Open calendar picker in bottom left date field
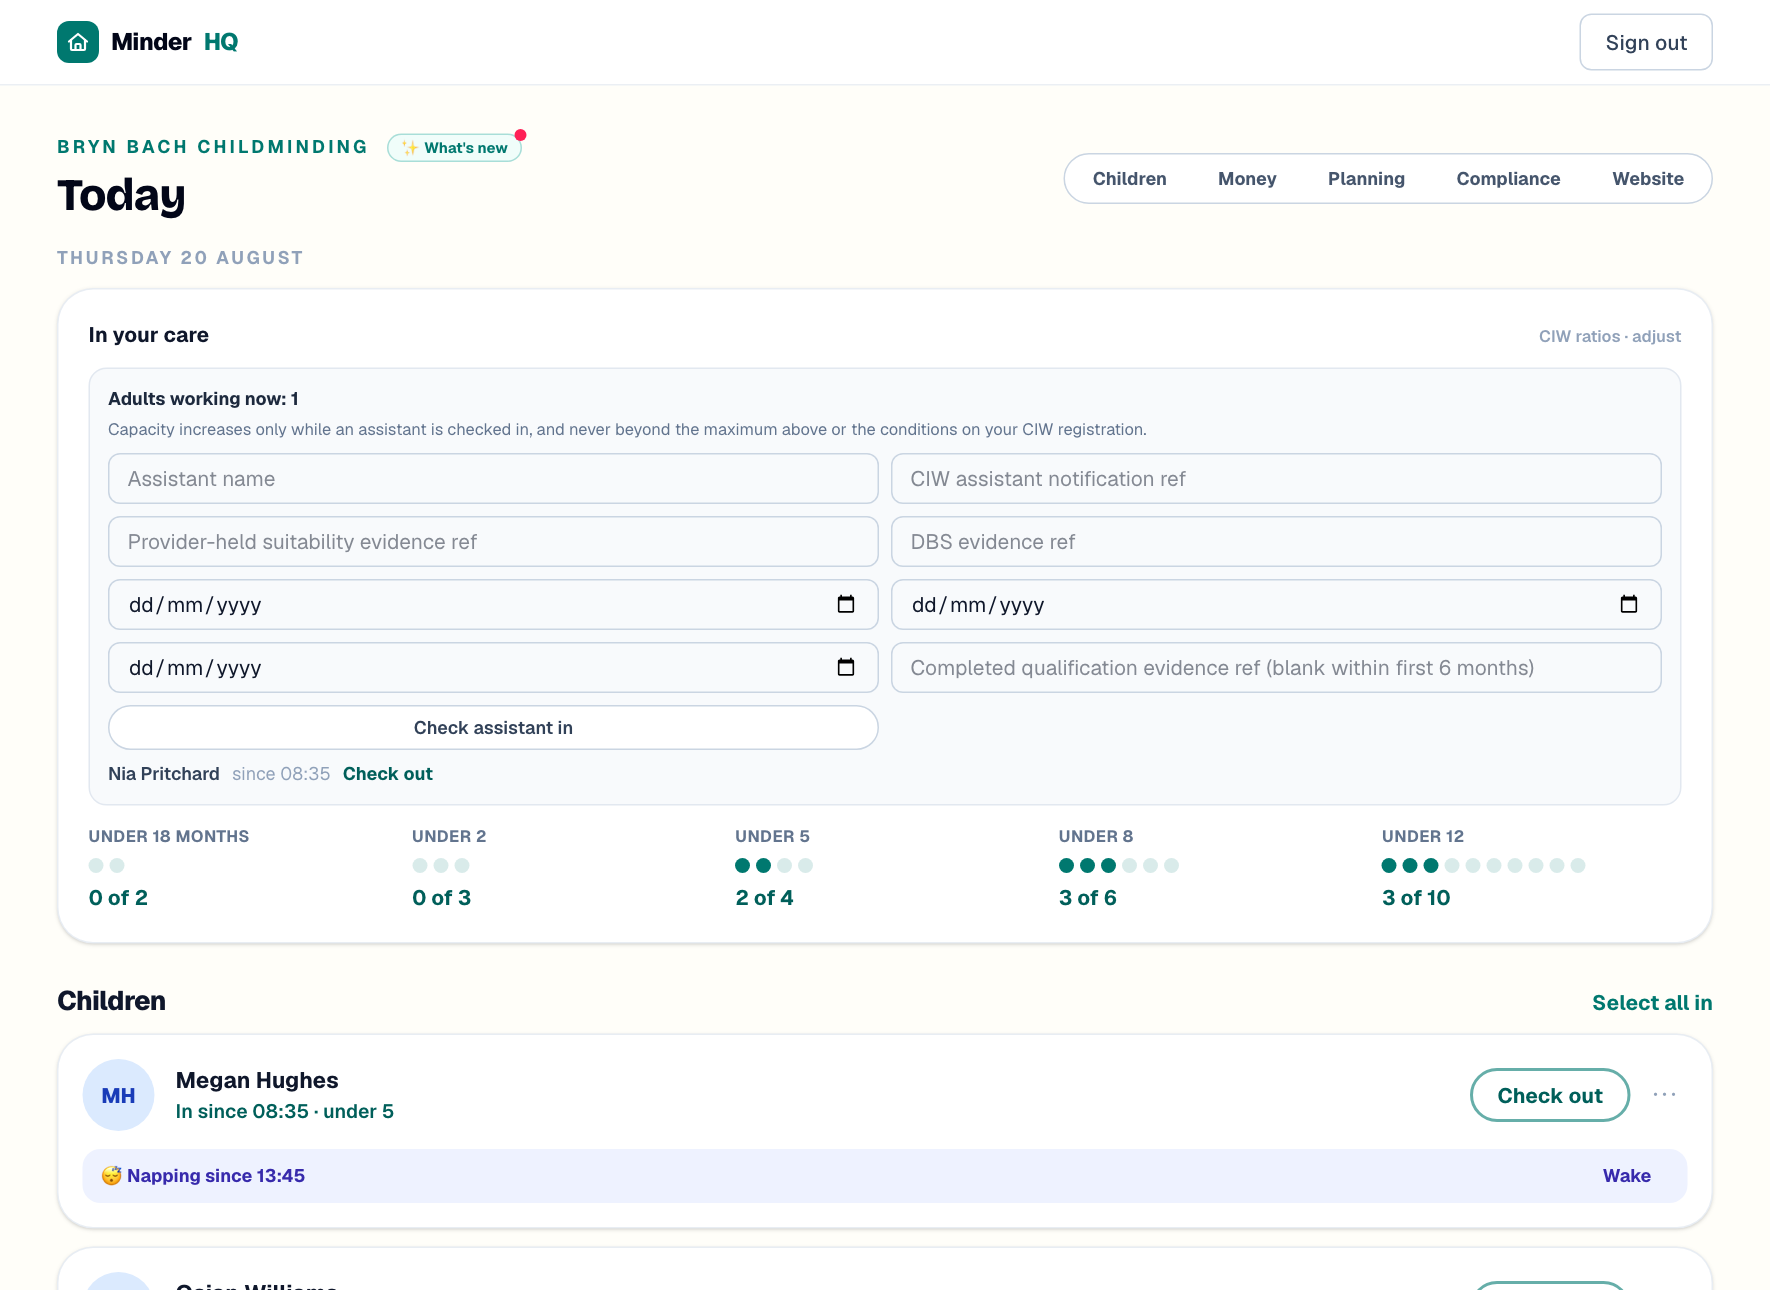 [846, 667]
